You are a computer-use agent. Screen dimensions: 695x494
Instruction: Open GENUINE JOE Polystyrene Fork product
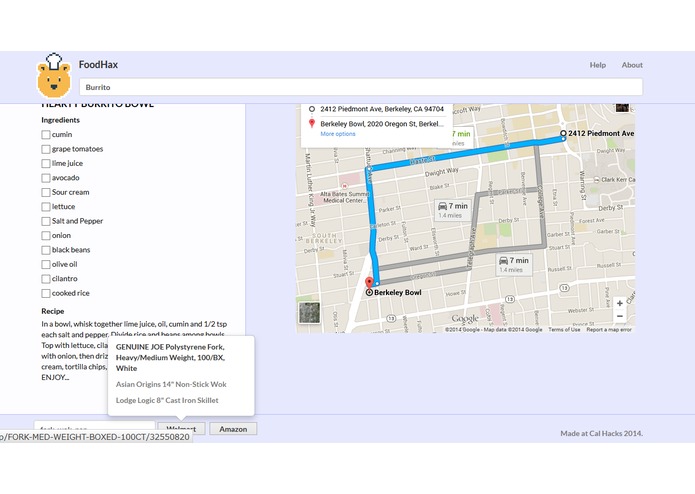click(x=171, y=358)
